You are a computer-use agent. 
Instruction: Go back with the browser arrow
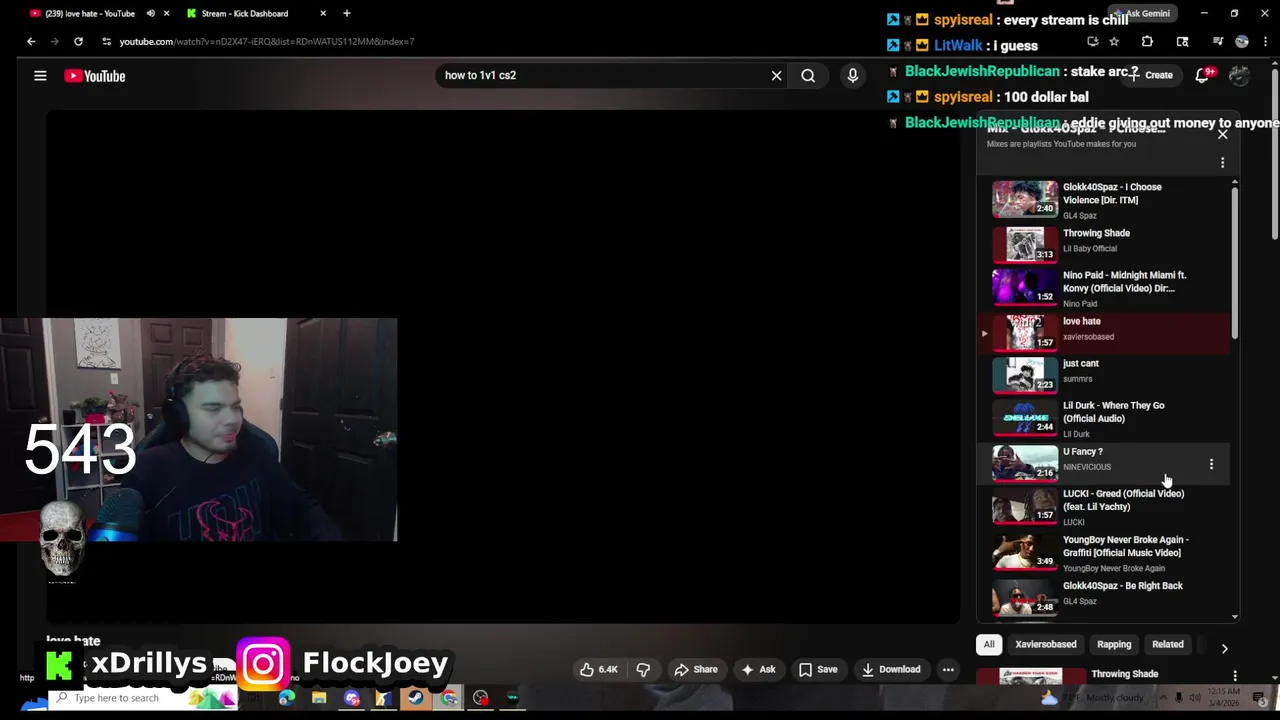31,41
